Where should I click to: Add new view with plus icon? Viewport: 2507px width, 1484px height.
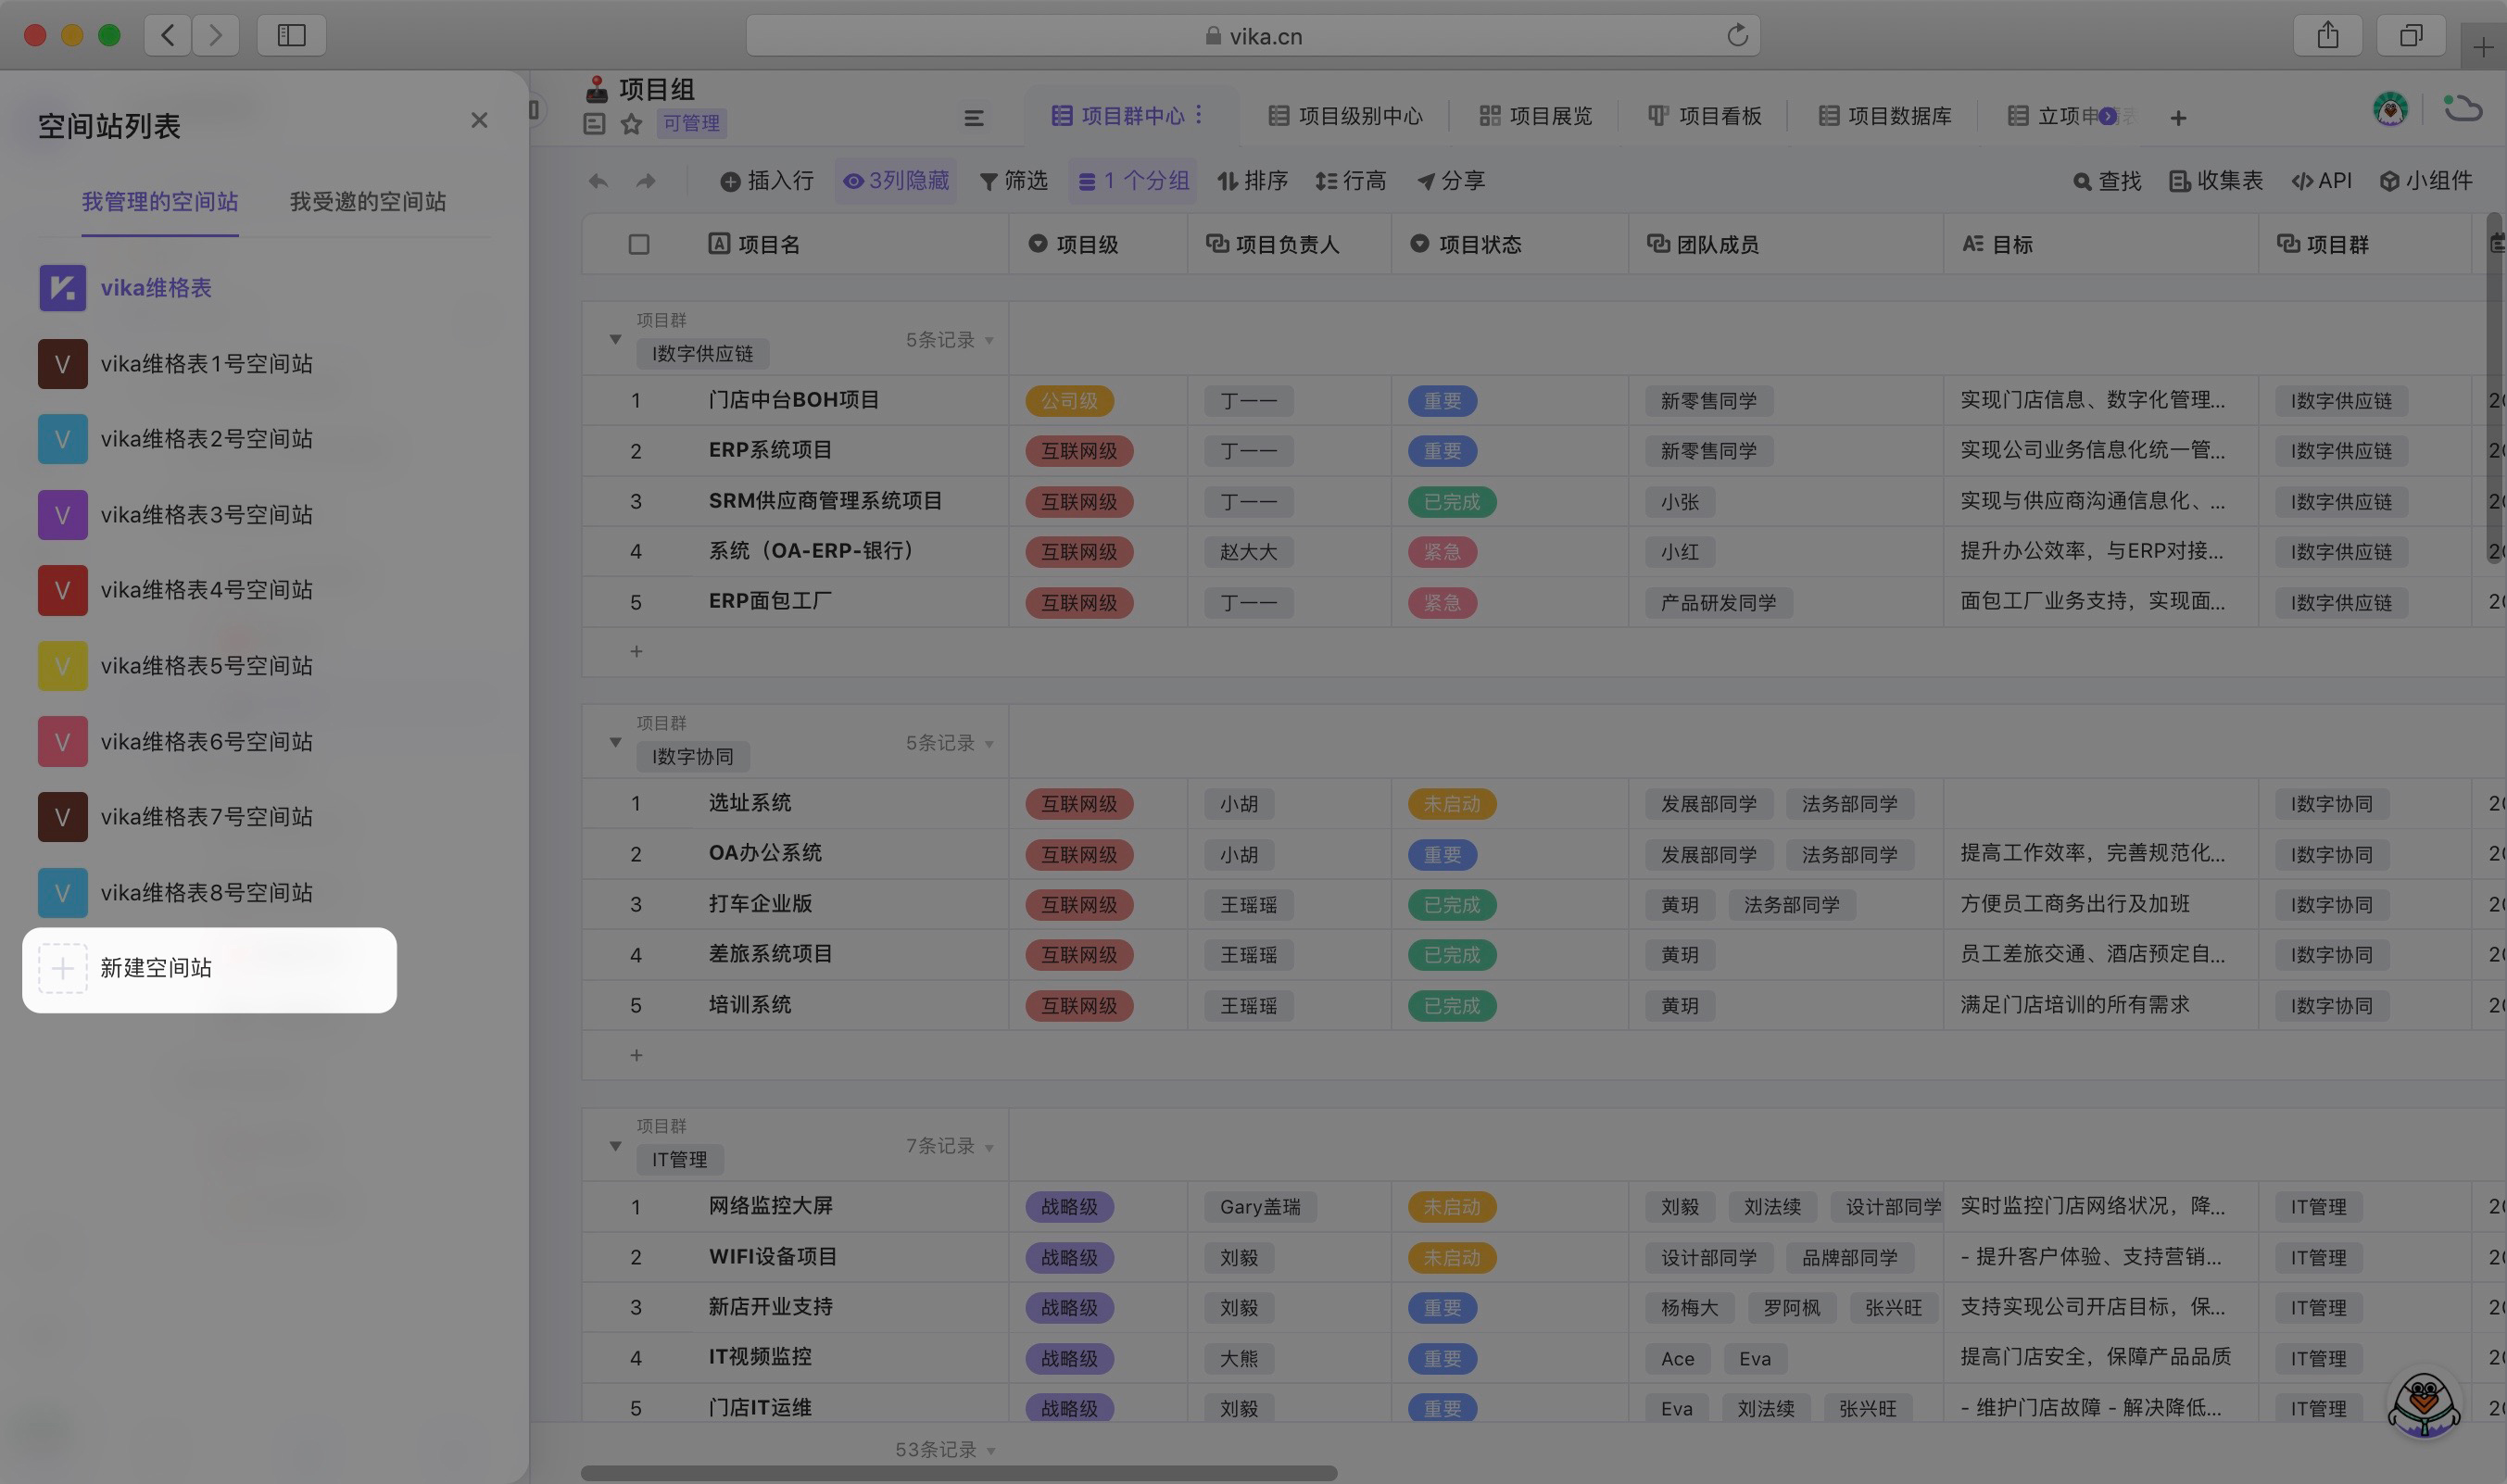2178,118
